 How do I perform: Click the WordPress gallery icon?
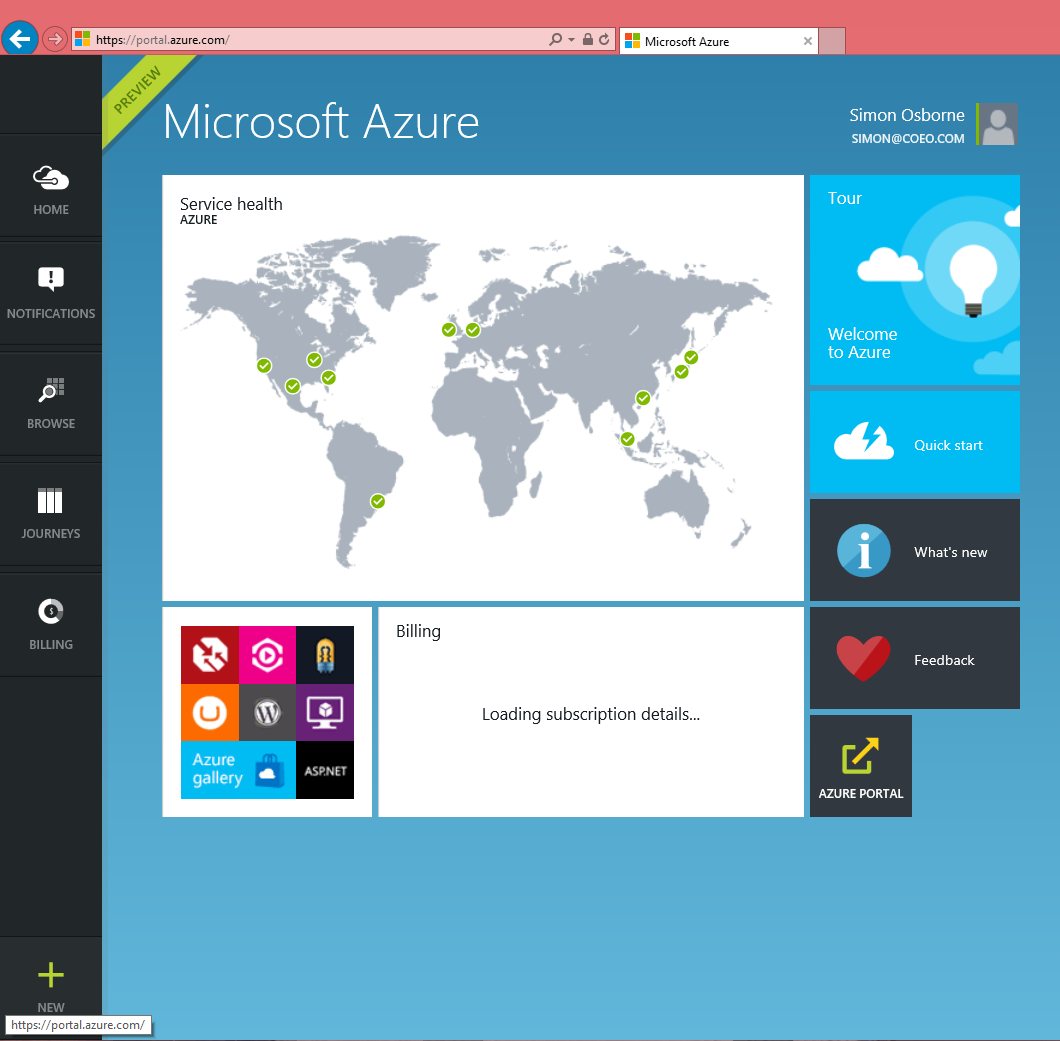(x=267, y=712)
